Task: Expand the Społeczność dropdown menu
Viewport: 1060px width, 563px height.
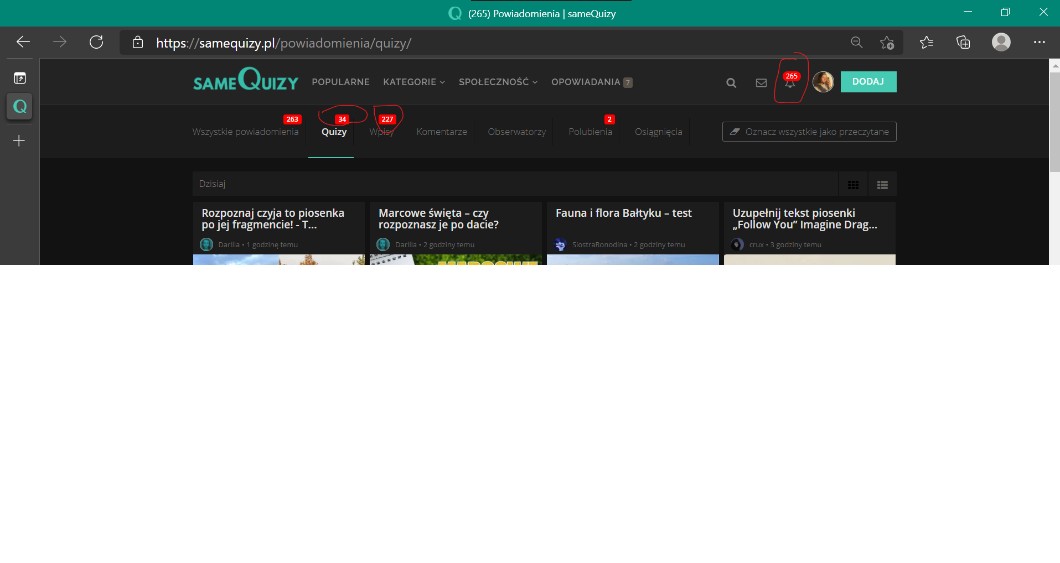Action: [498, 82]
